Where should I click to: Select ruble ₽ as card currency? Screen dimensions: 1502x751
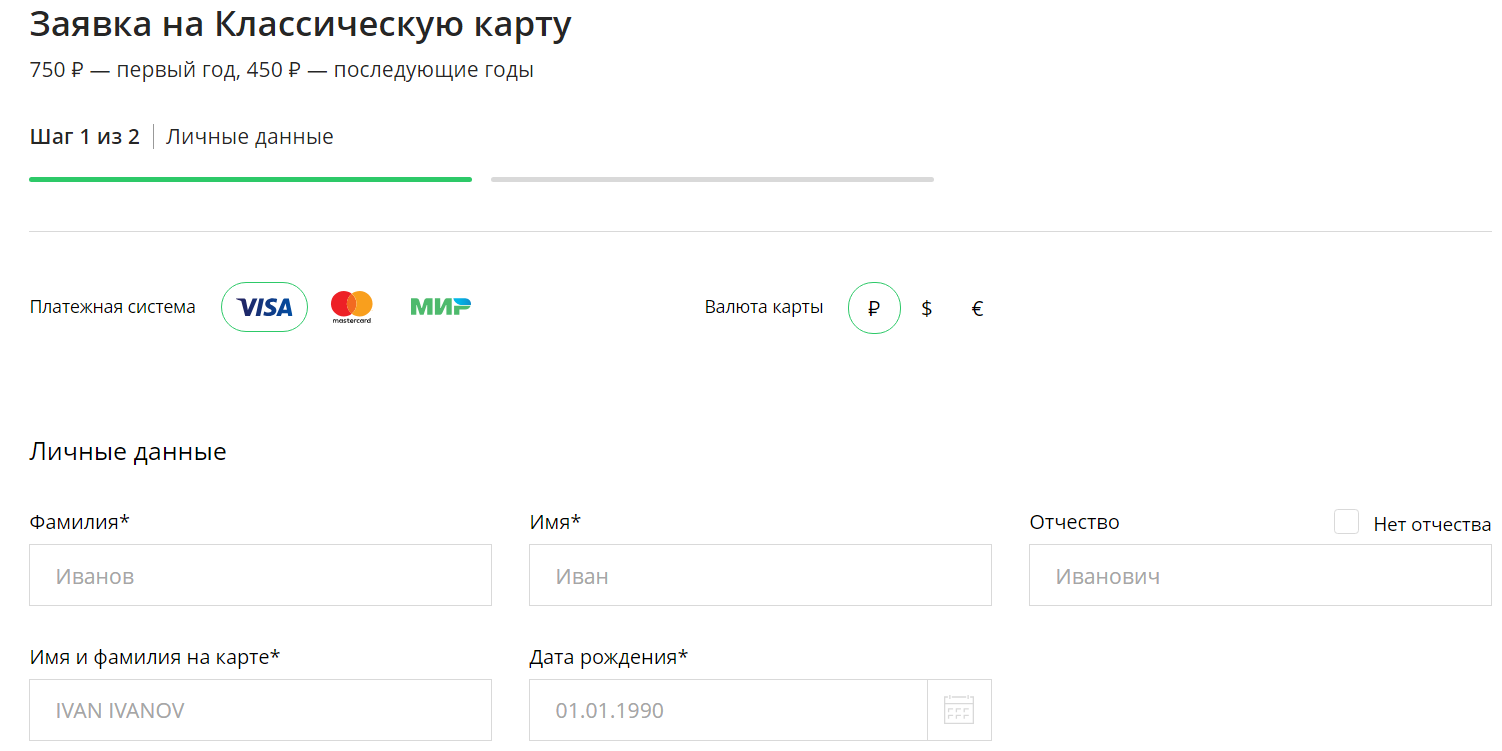pos(874,308)
